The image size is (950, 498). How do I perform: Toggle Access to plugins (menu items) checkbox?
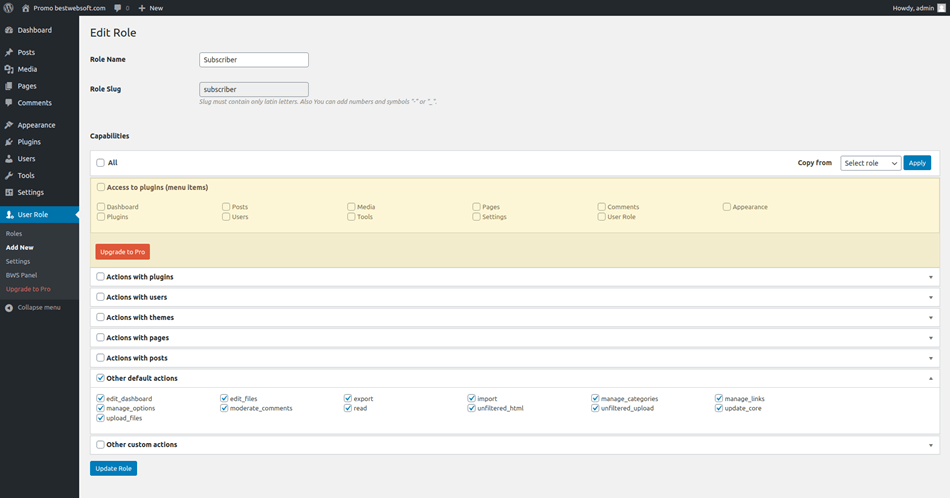pyautogui.click(x=101, y=187)
